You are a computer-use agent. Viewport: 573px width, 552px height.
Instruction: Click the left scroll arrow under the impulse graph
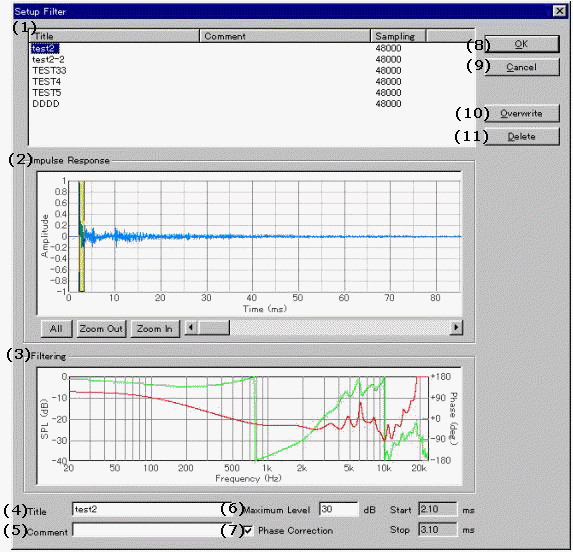point(190,327)
